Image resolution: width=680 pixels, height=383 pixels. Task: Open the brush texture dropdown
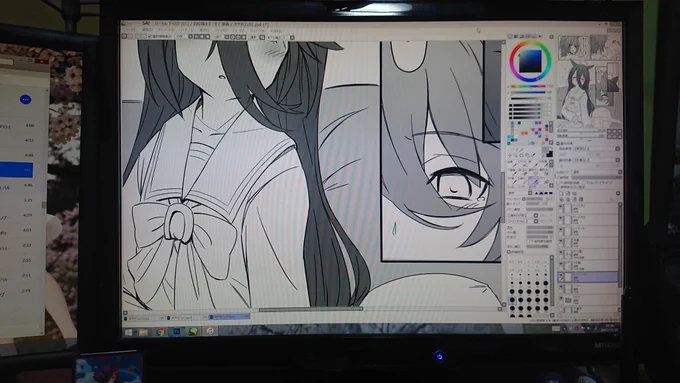pos(536,221)
